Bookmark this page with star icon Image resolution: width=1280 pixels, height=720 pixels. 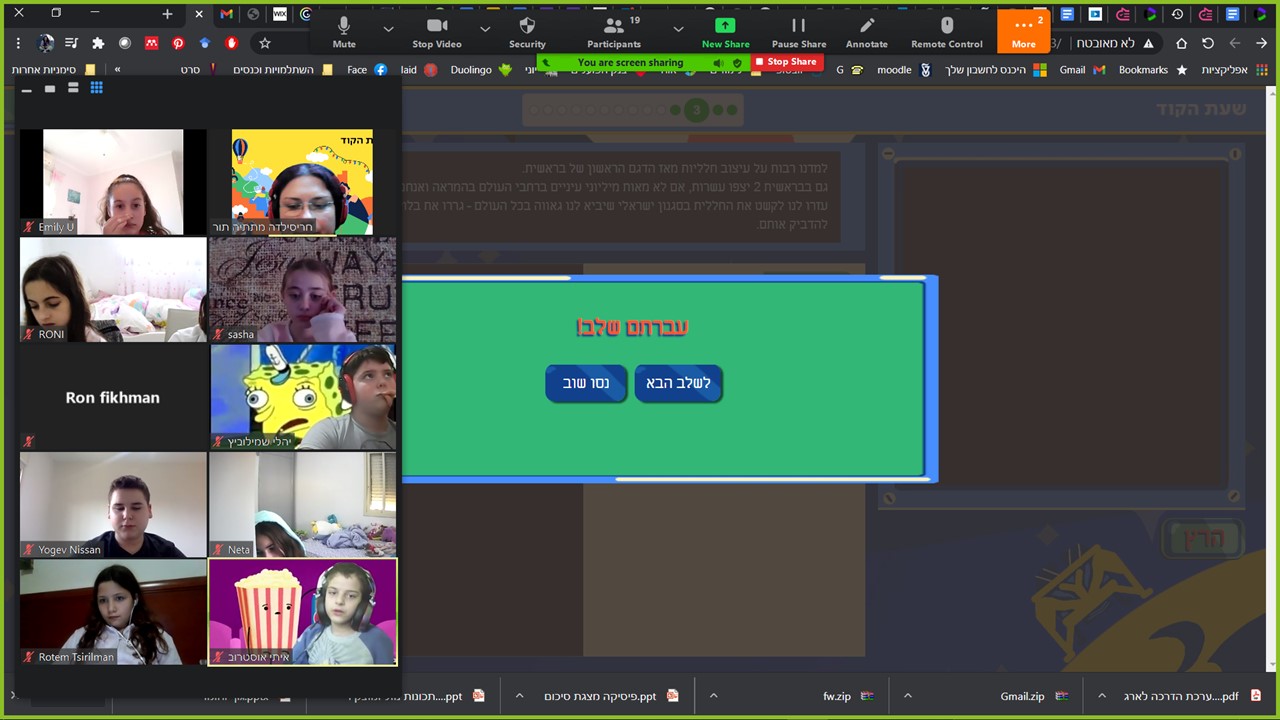[265, 43]
